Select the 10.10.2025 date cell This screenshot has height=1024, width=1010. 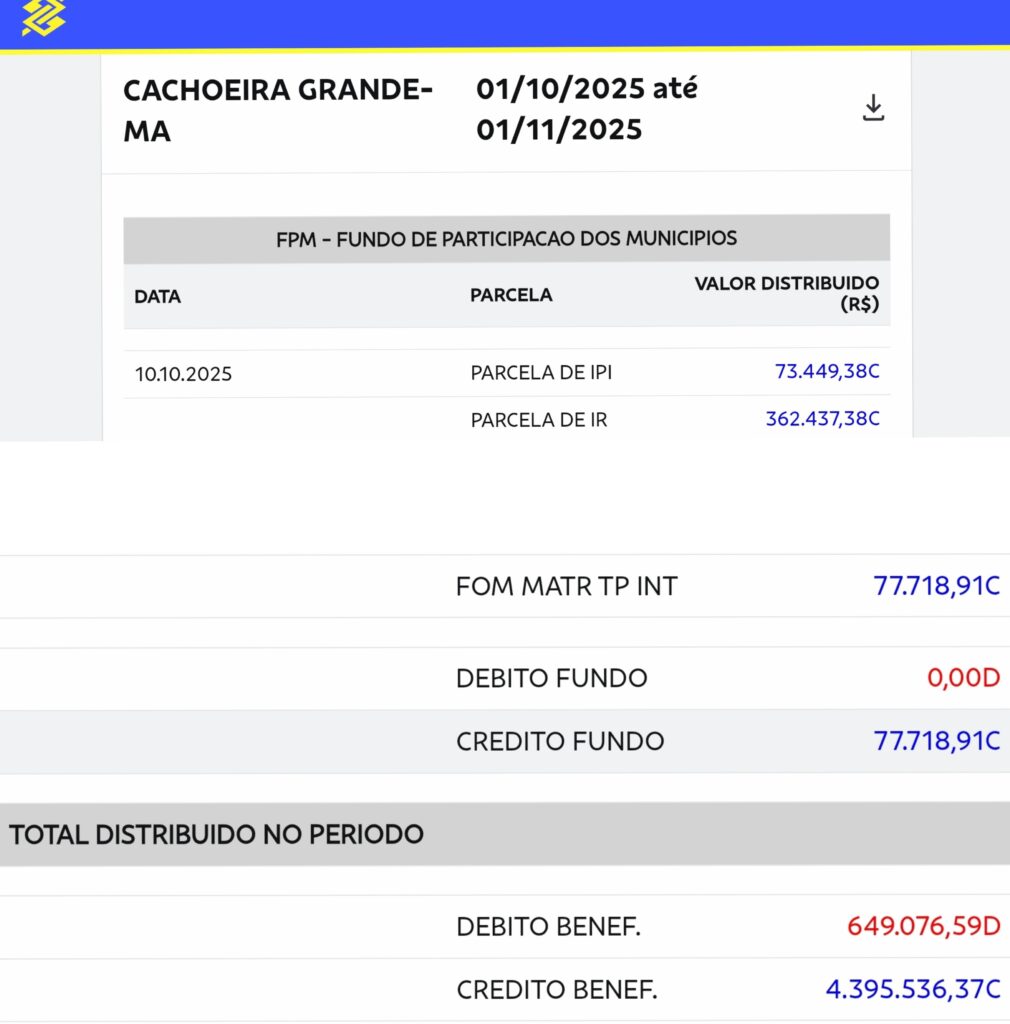tap(183, 374)
